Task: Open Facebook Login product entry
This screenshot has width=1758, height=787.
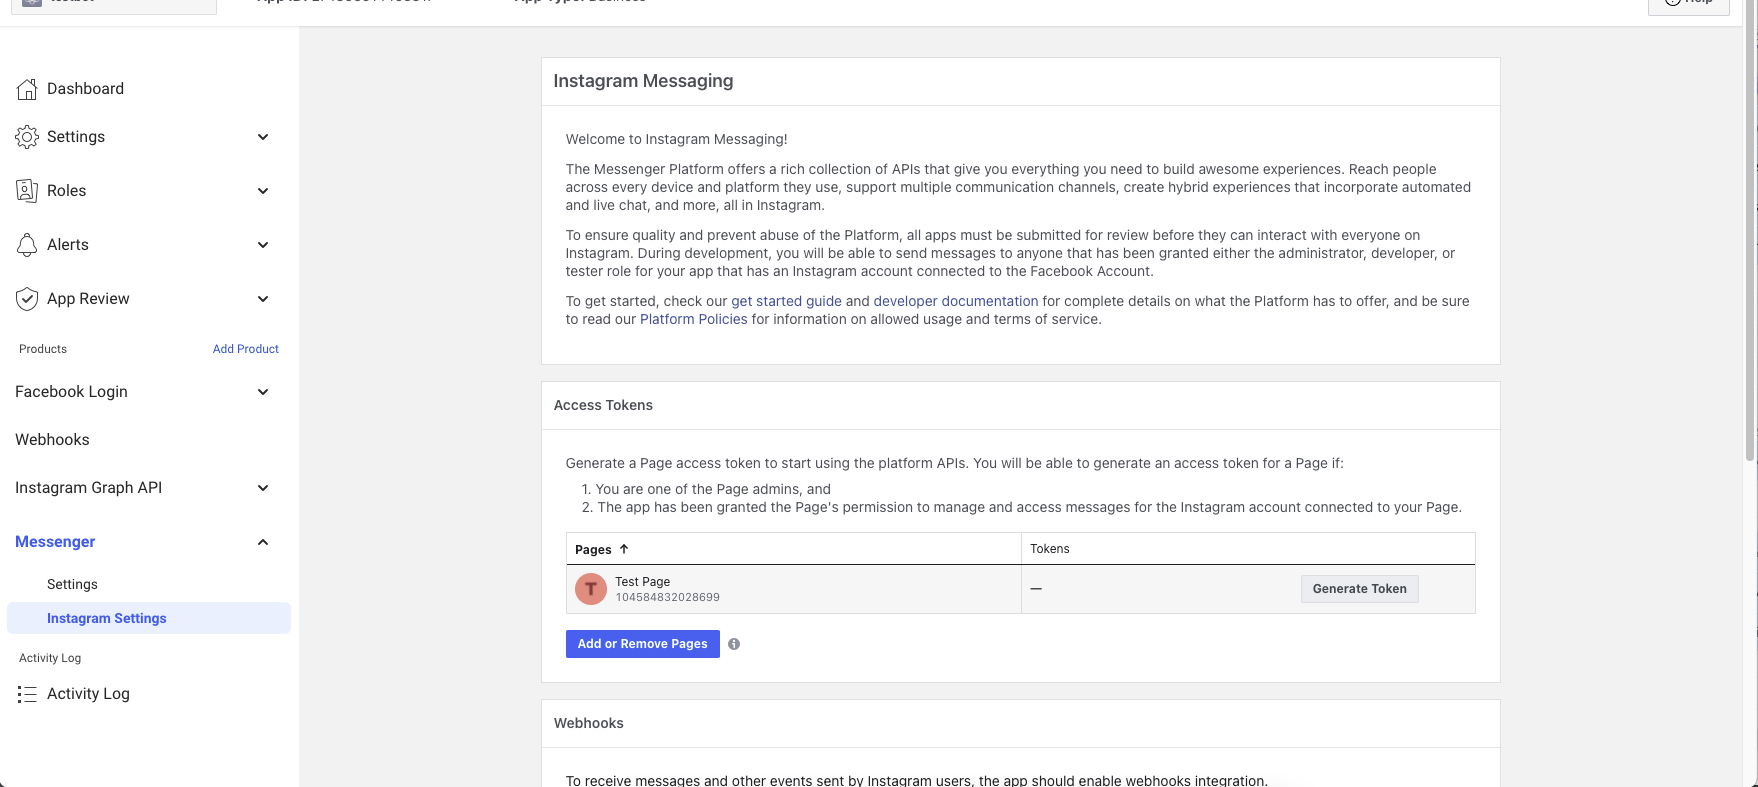Action: 71,392
